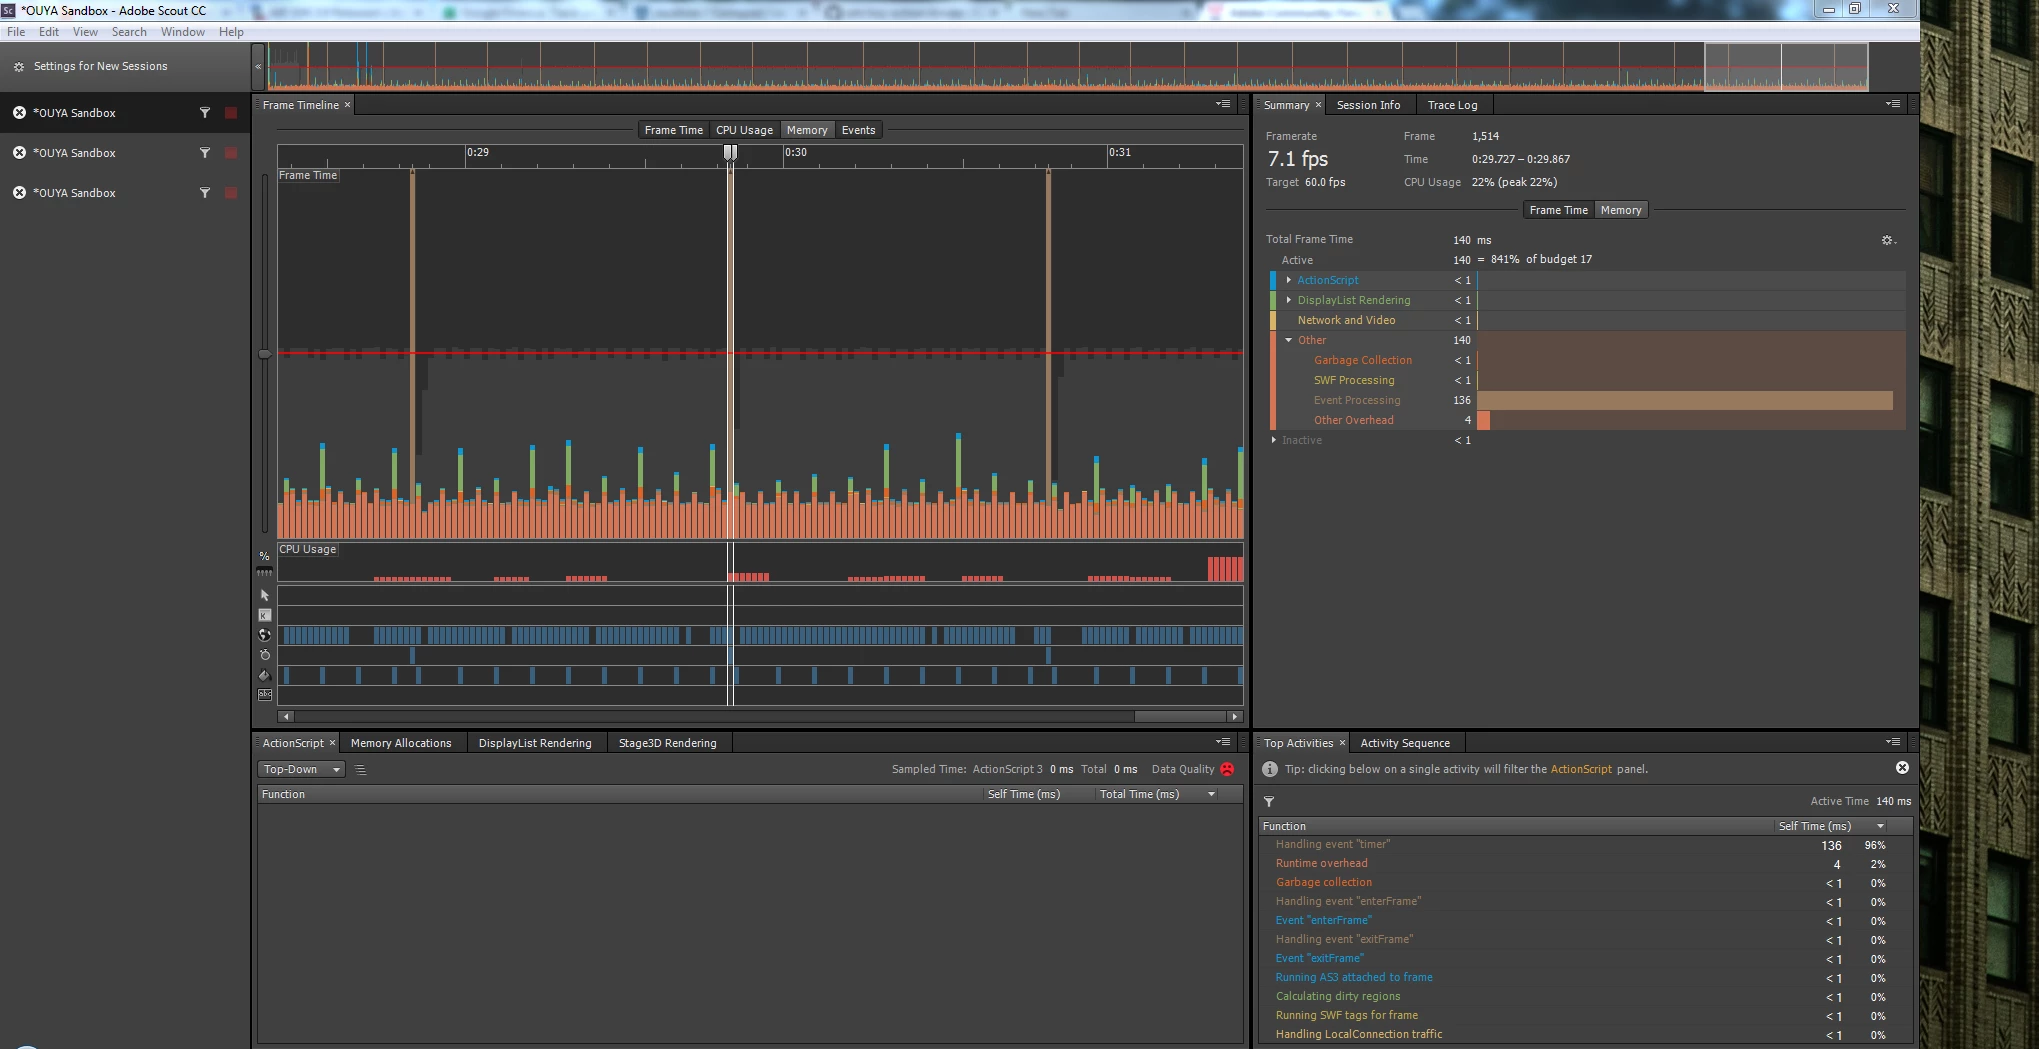This screenshot has width=2039, height=1049.
Task: Toggle CPU Usage view in Frame Timeline
Action: [744, 130]
